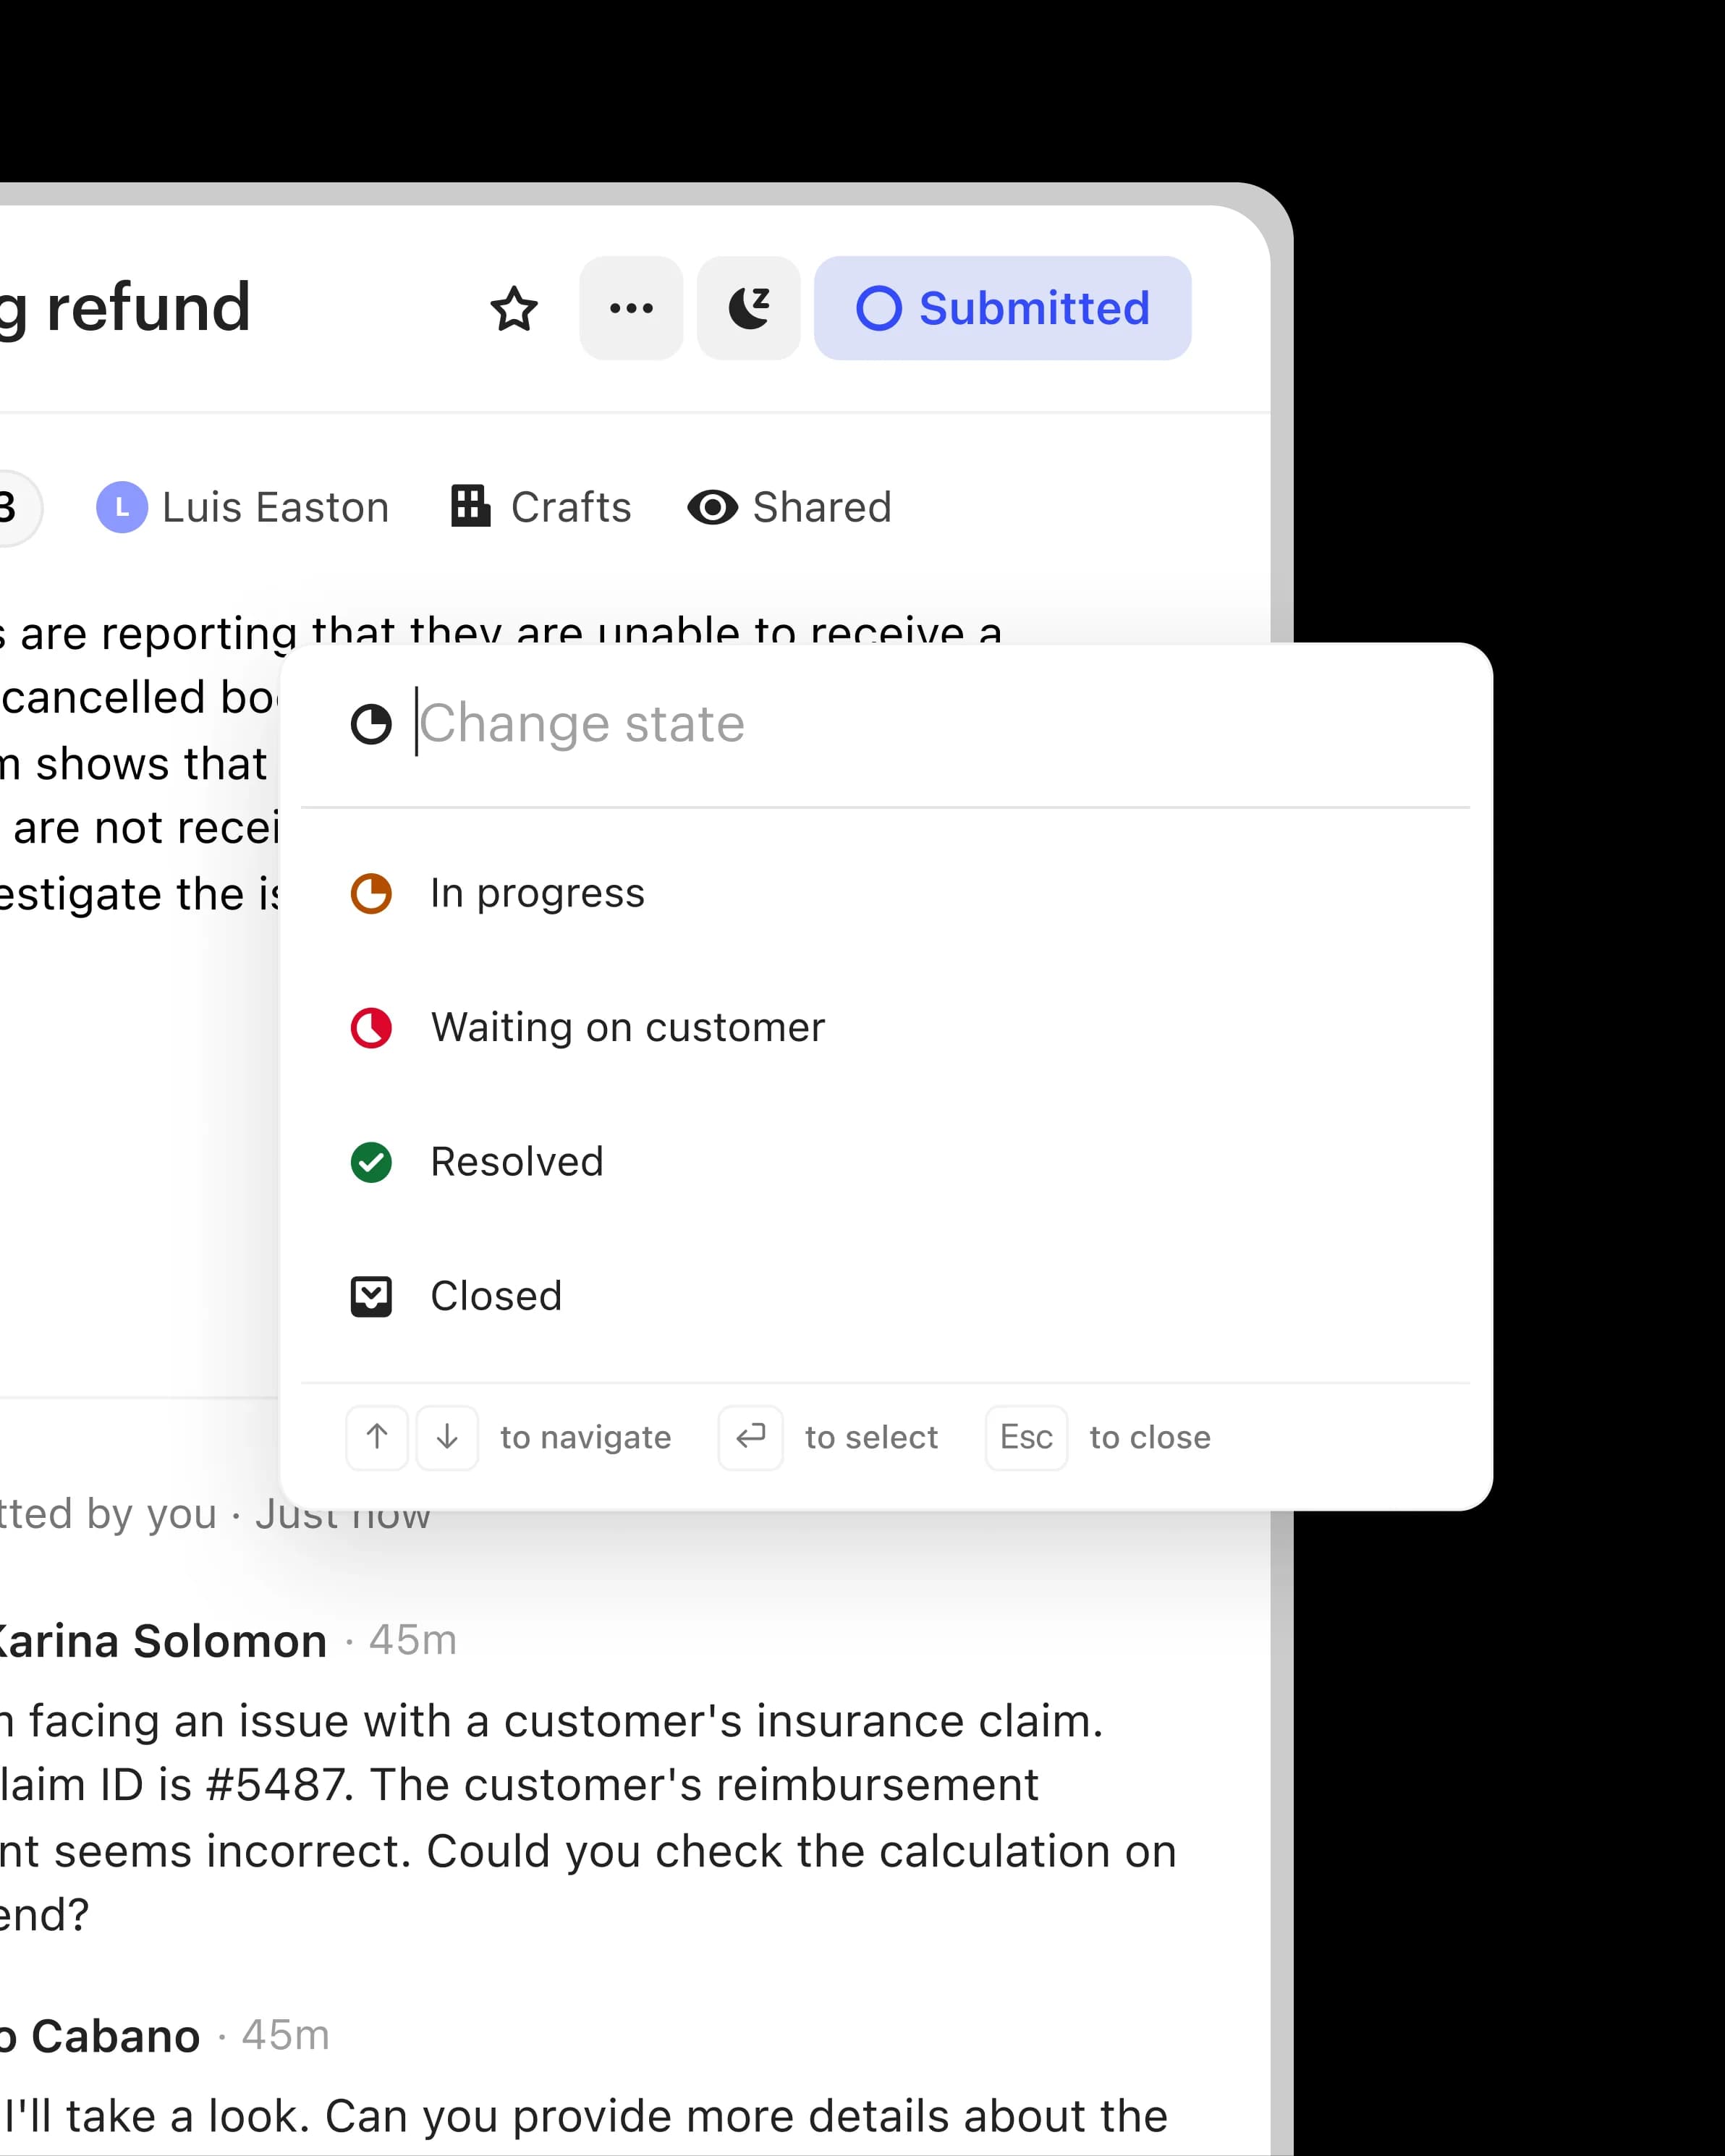Select the In progress state icon
This screenshot has width=1725, height=2156.
(371, 894)
